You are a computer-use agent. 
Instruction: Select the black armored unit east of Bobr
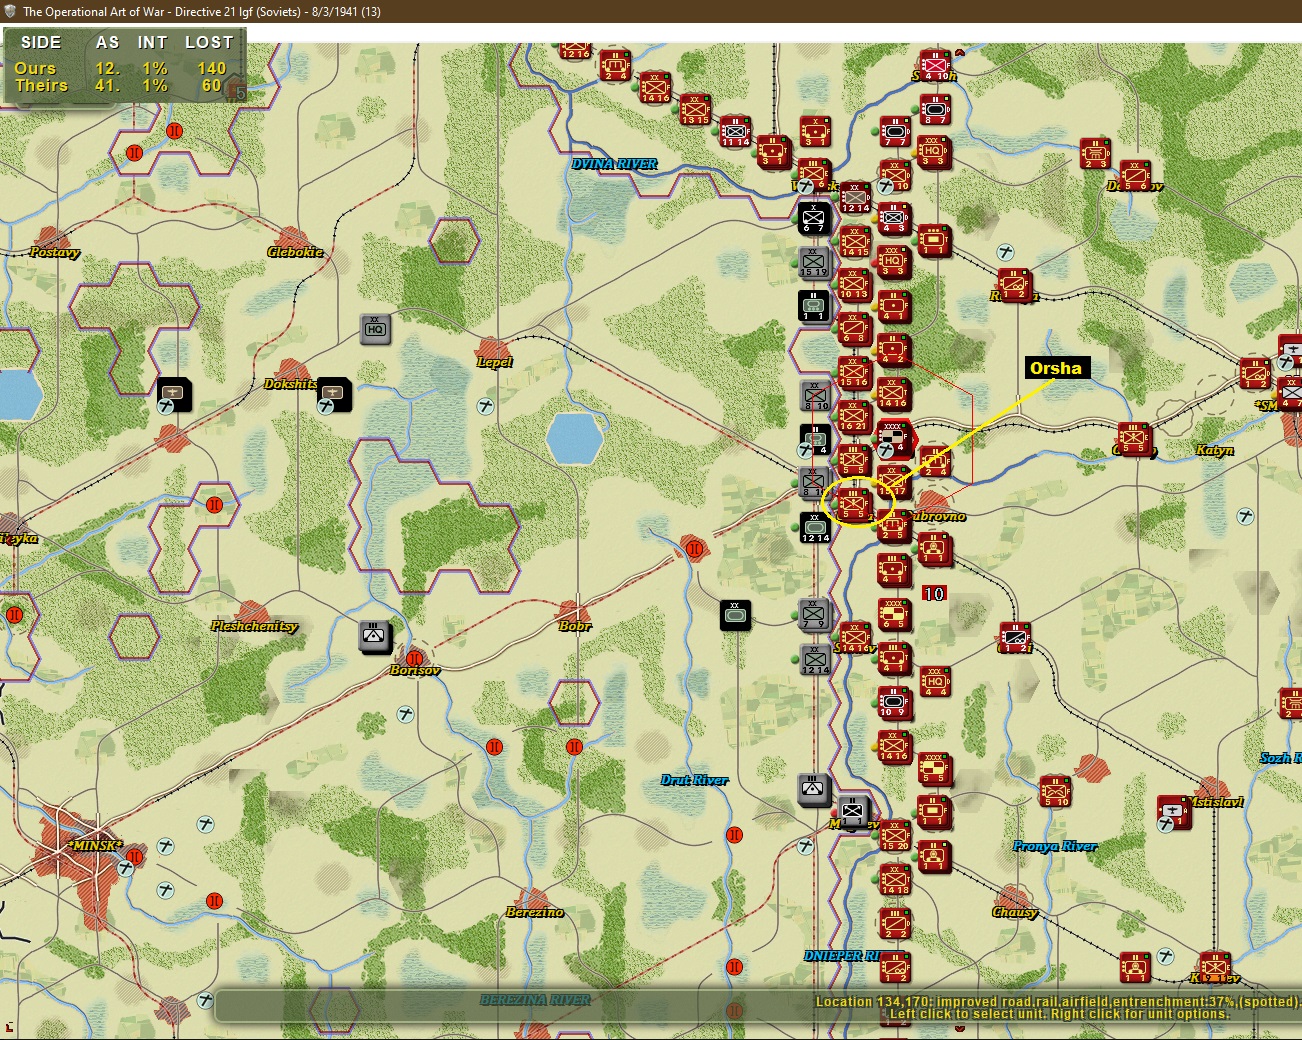[736, 615]
